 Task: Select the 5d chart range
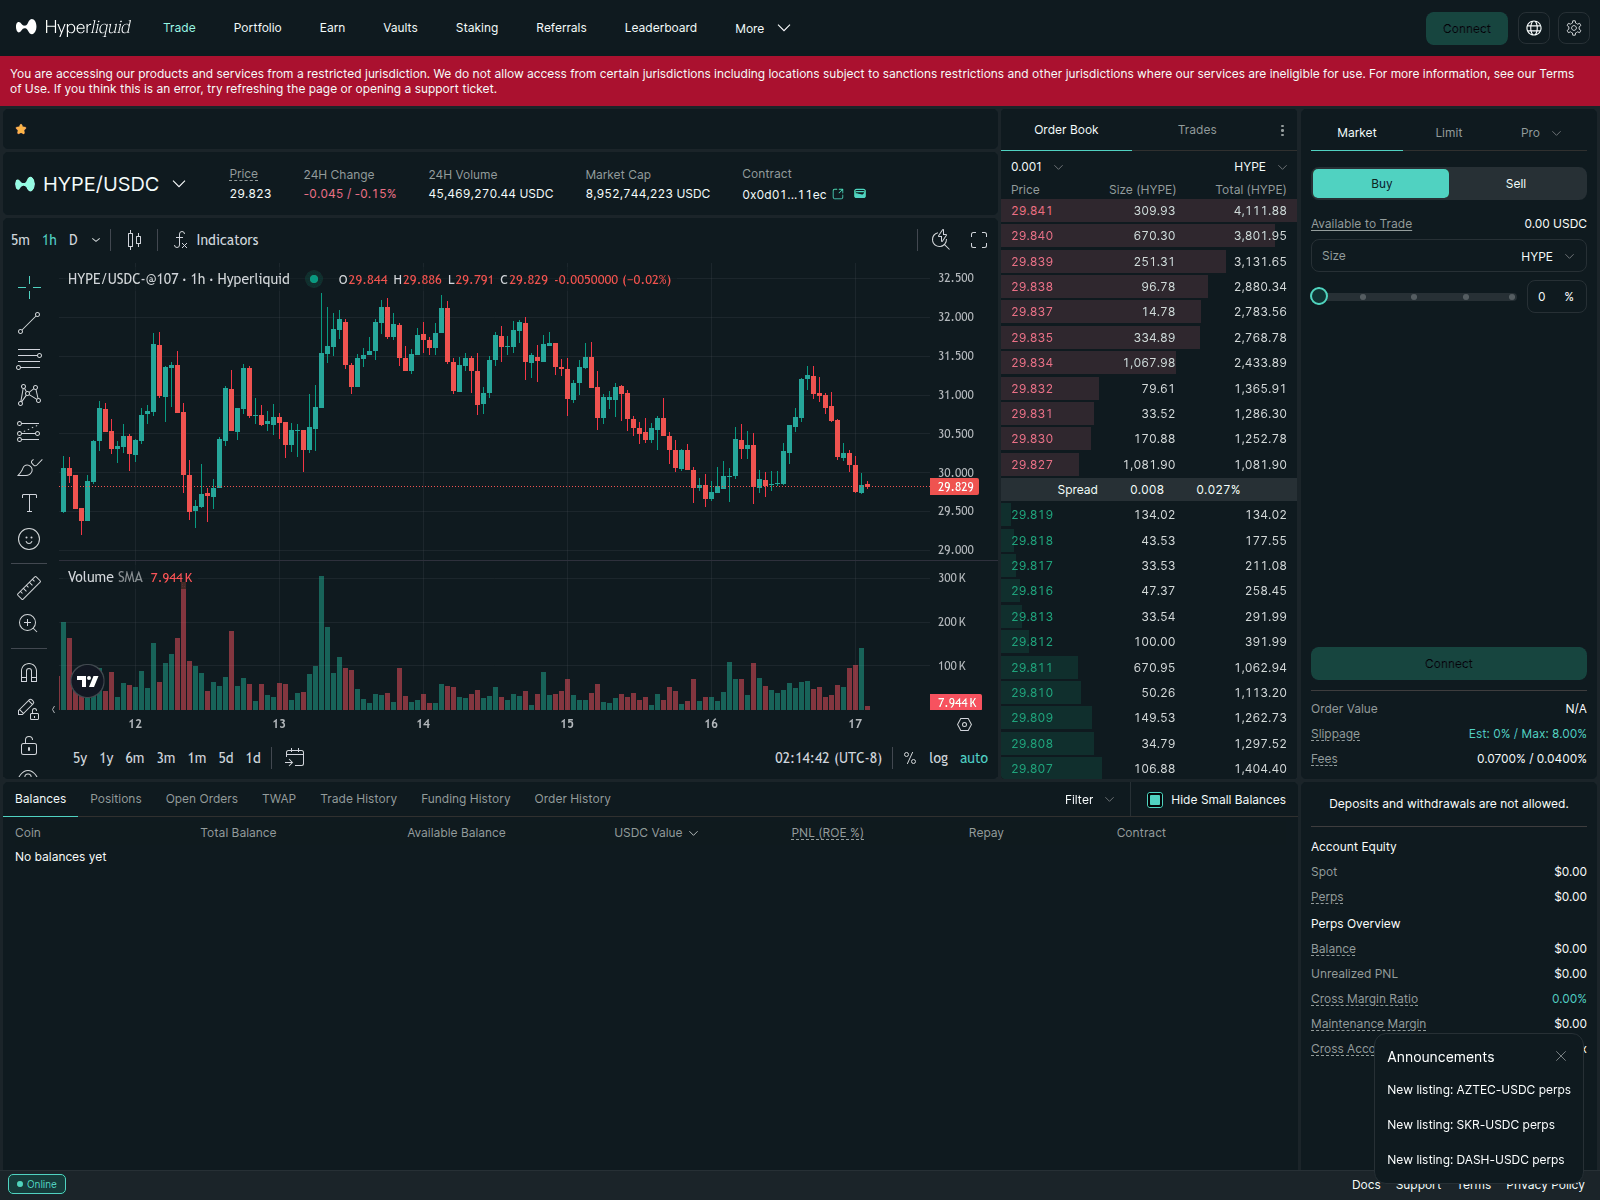pos(226,758)
